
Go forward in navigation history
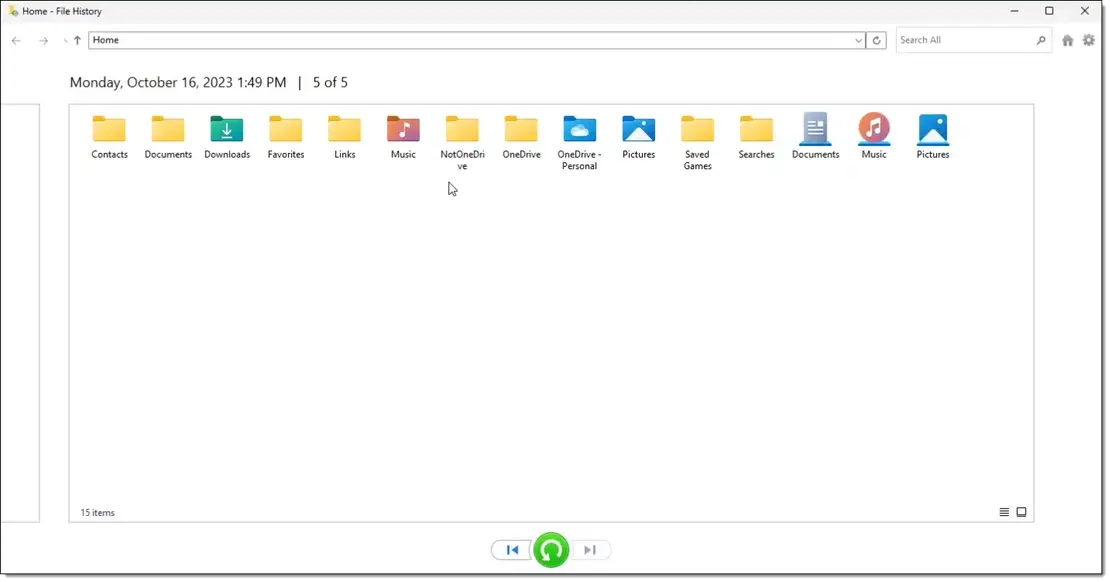click(x=43, y=40)
